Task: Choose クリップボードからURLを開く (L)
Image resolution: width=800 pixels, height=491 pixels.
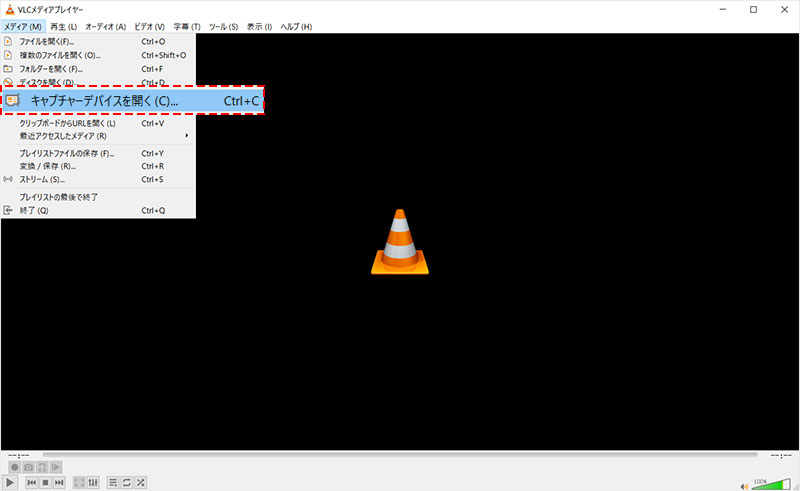Action: point(98,123)
